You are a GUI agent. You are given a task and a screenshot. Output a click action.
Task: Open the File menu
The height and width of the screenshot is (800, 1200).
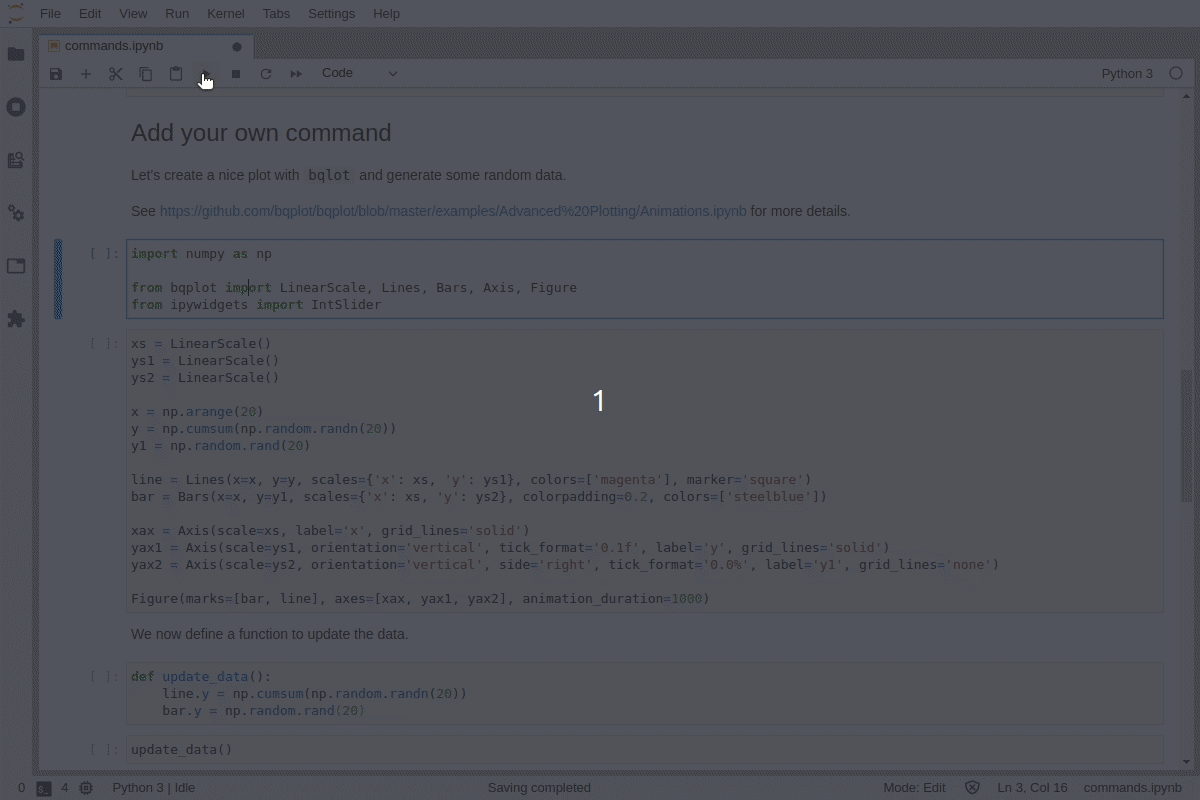[x=50, y=13]
